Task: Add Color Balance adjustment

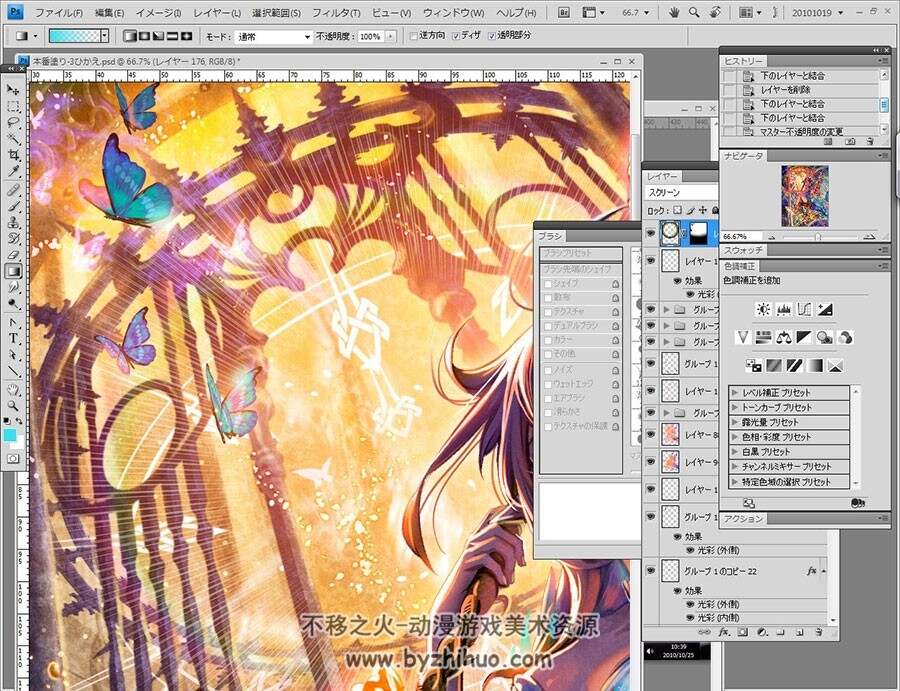Action: coord(783,337)
